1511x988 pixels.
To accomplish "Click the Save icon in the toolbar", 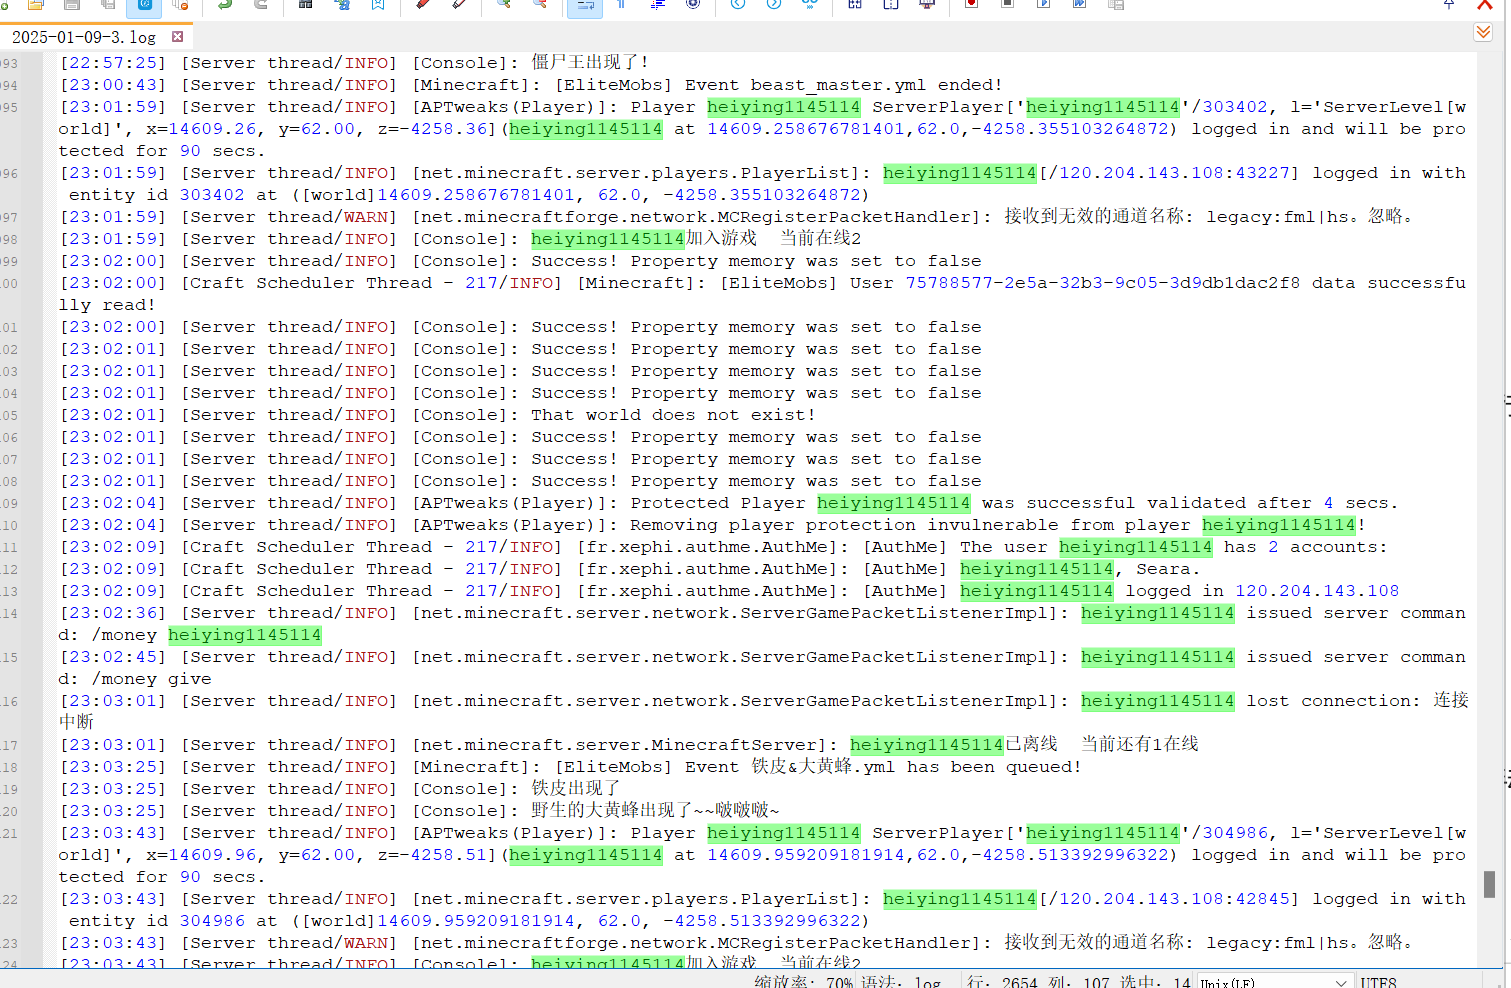I will pos(72,5).
